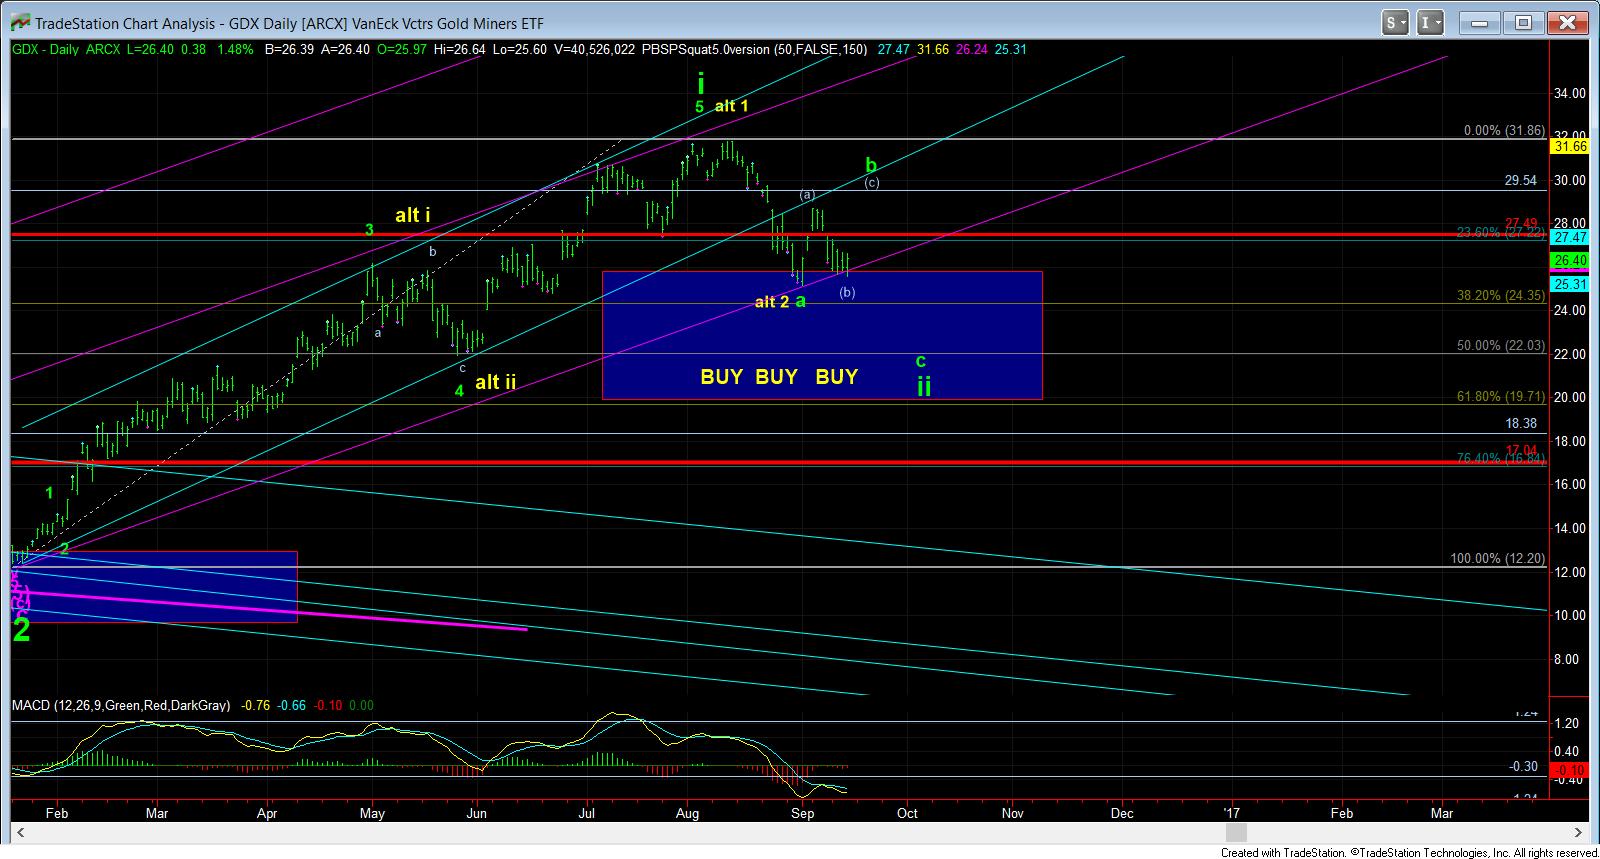This screenshot has width=1600, height=859.
Task: Open the S dropdown button in title bar
Action: pos(1395,22)
